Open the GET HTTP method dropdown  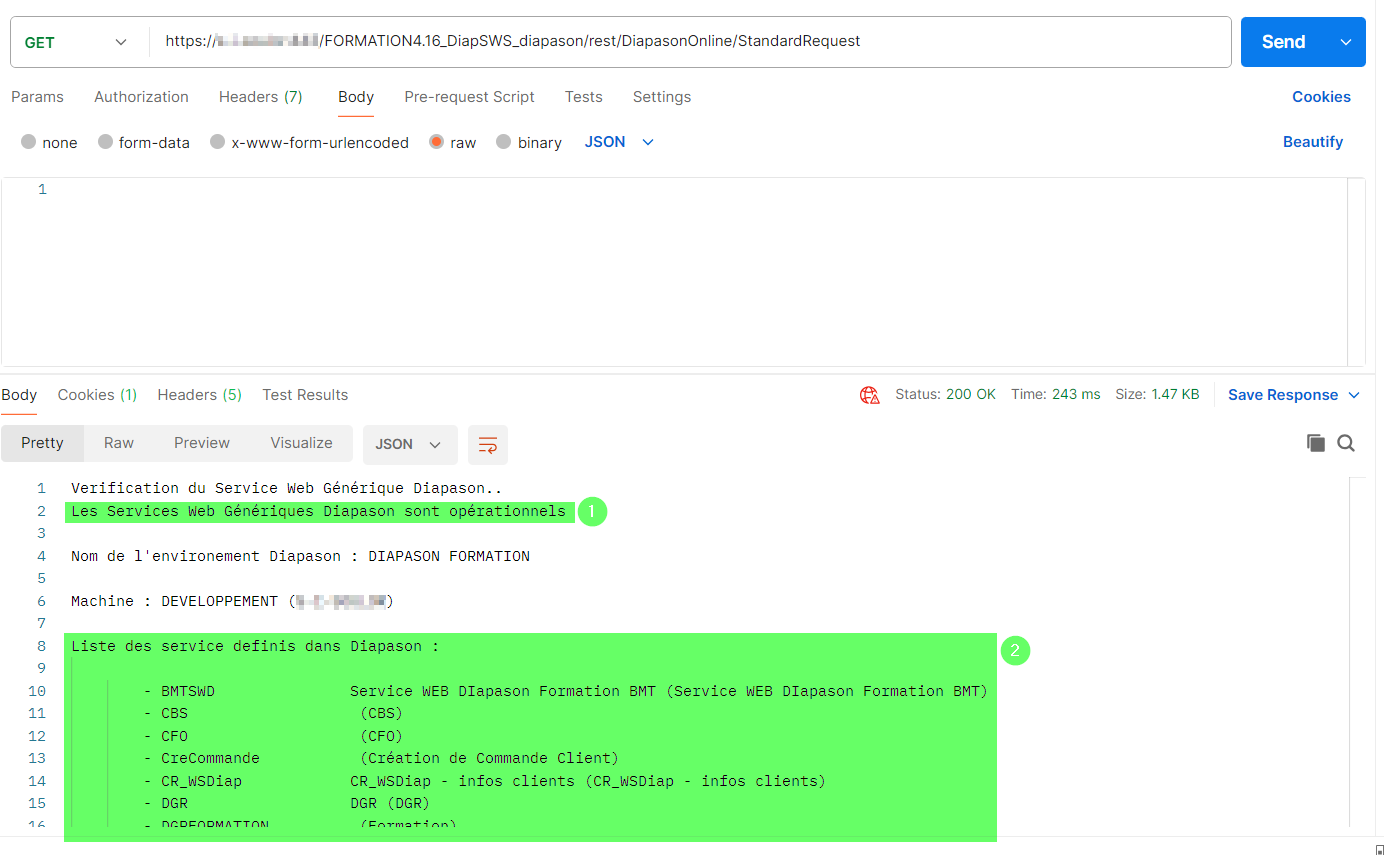pos(77,42)
